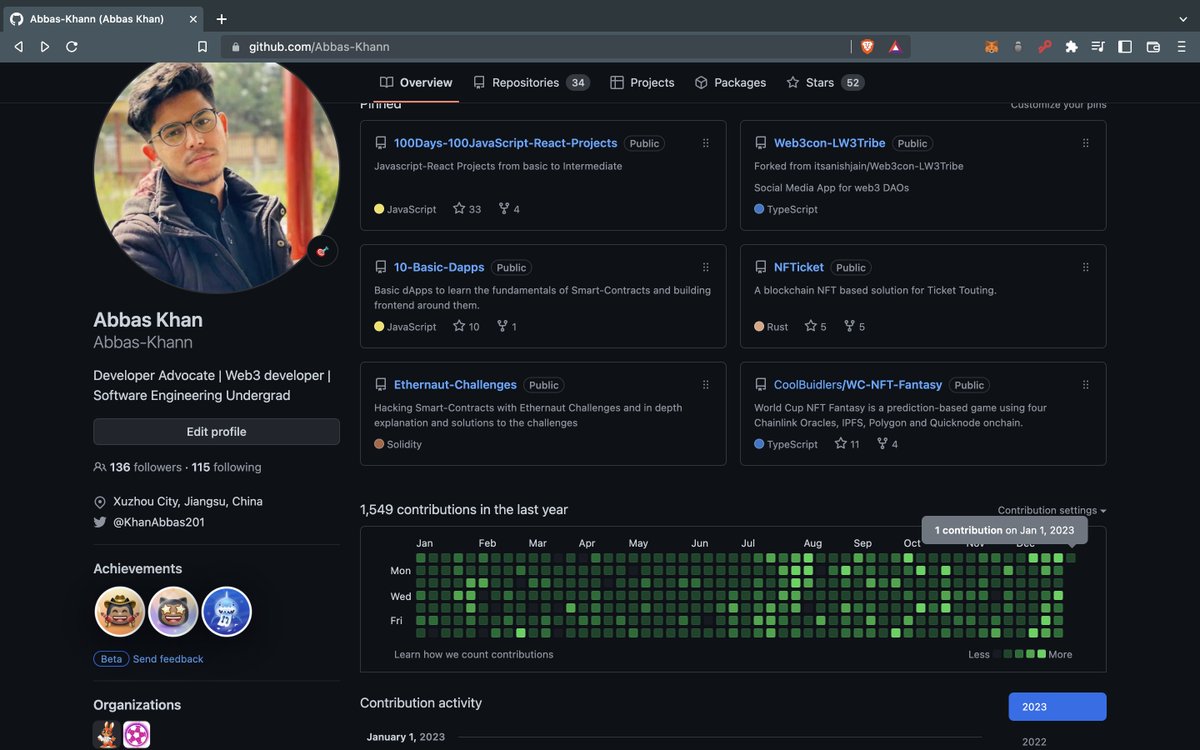
Task: Open Brave Rewards triangle icon
Action: pos(895,46)
